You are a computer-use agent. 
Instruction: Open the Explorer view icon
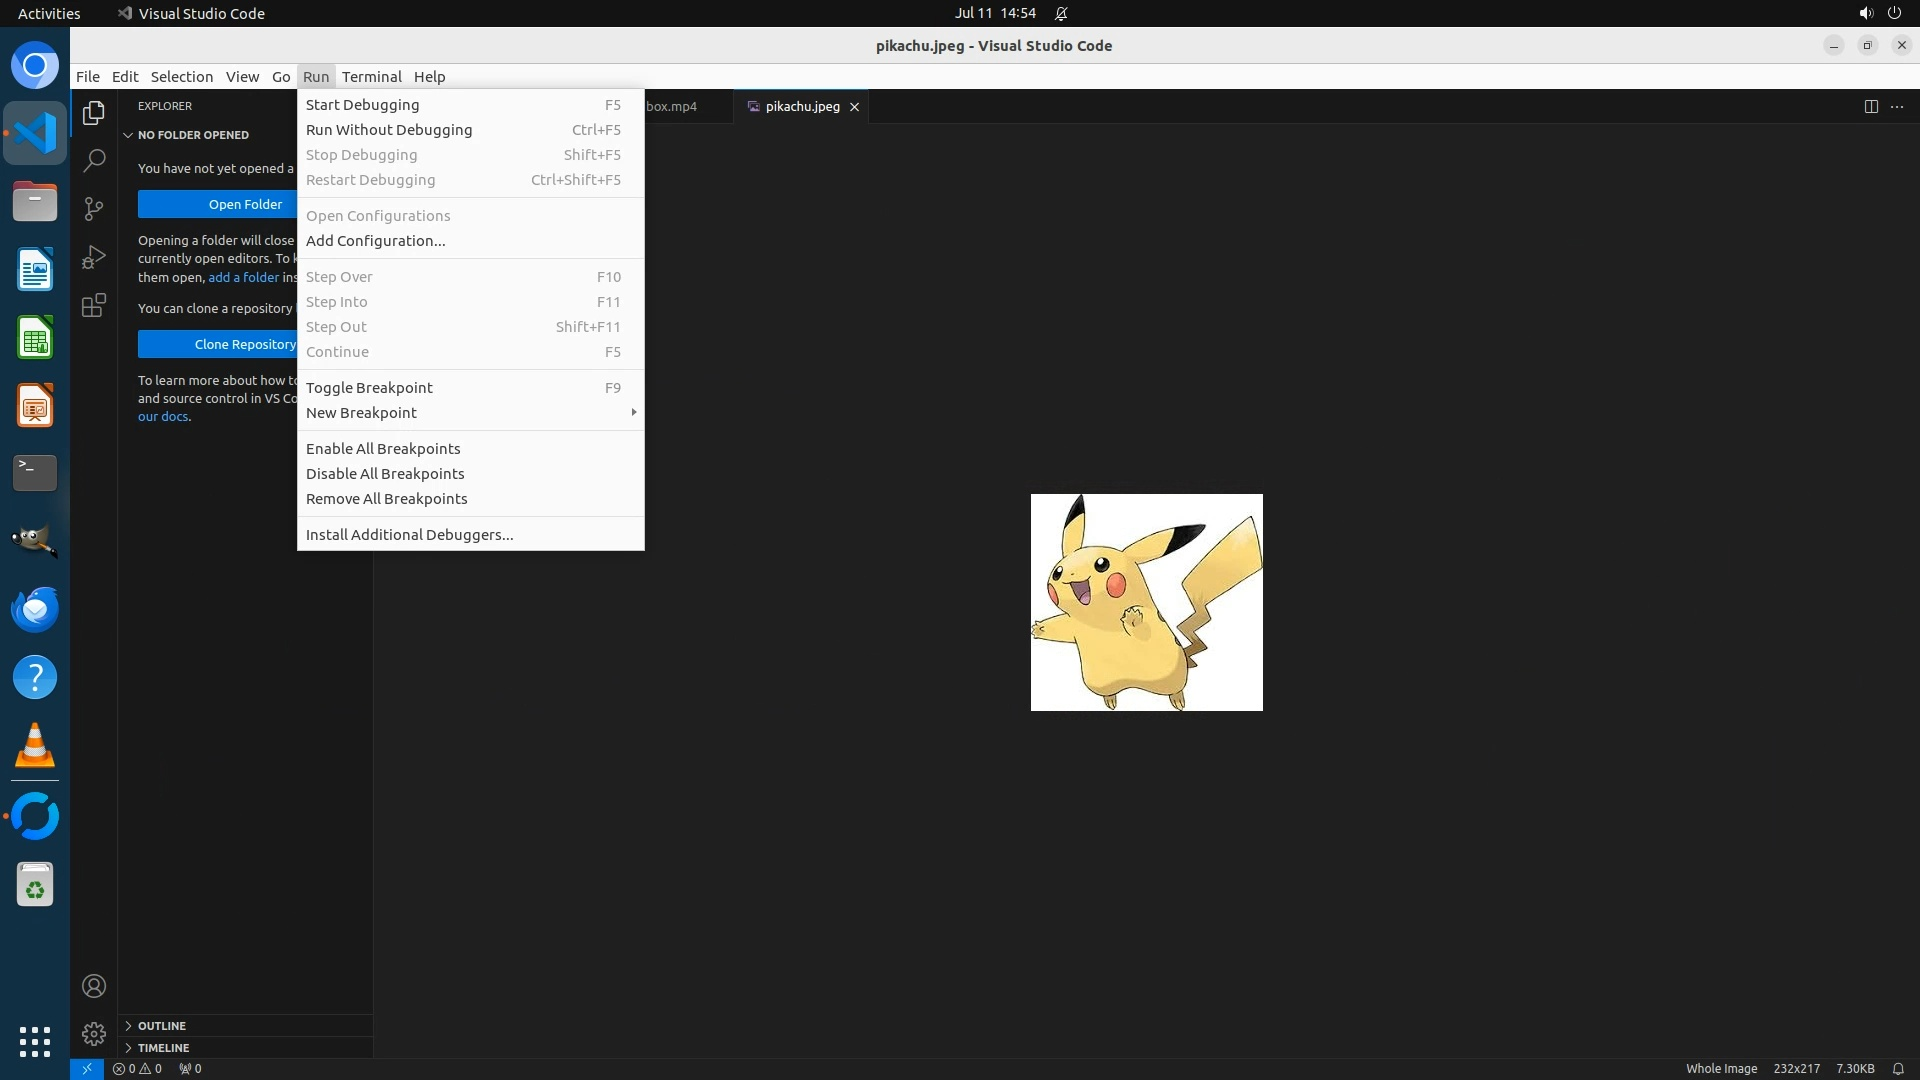coord(94,113)
